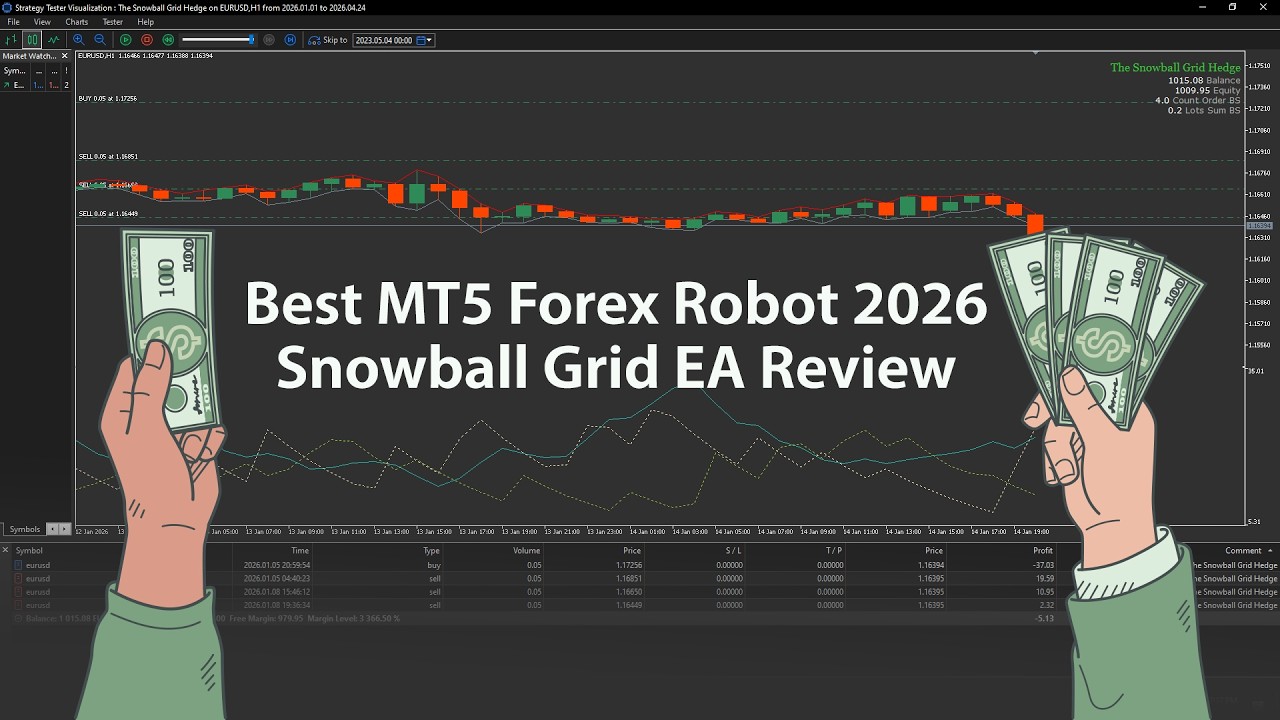Sort trades by S / L column
The height and width of the screenshot is (720, 1280).
coord(734,550)
